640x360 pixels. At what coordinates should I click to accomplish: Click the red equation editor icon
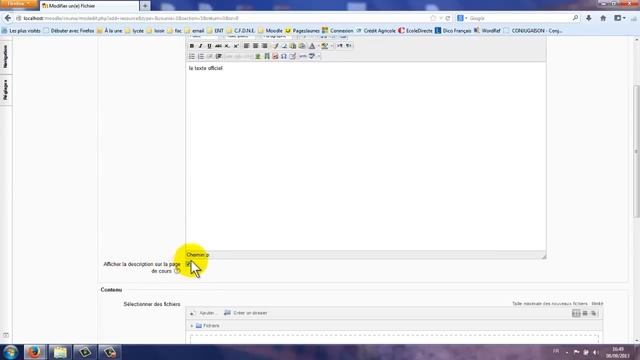coord(275,56)
